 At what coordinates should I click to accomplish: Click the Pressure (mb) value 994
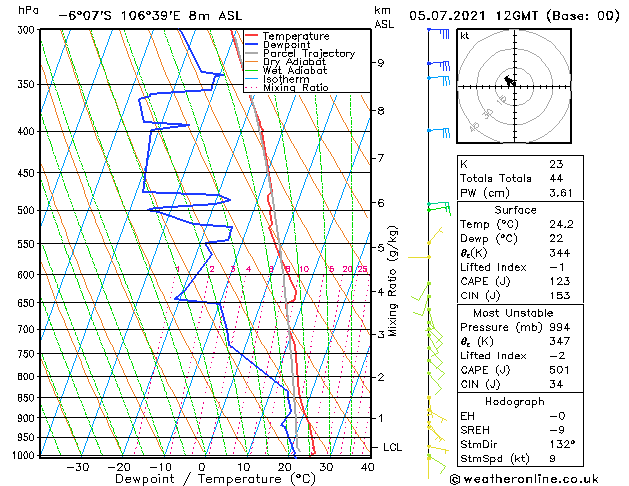[560, 327]
